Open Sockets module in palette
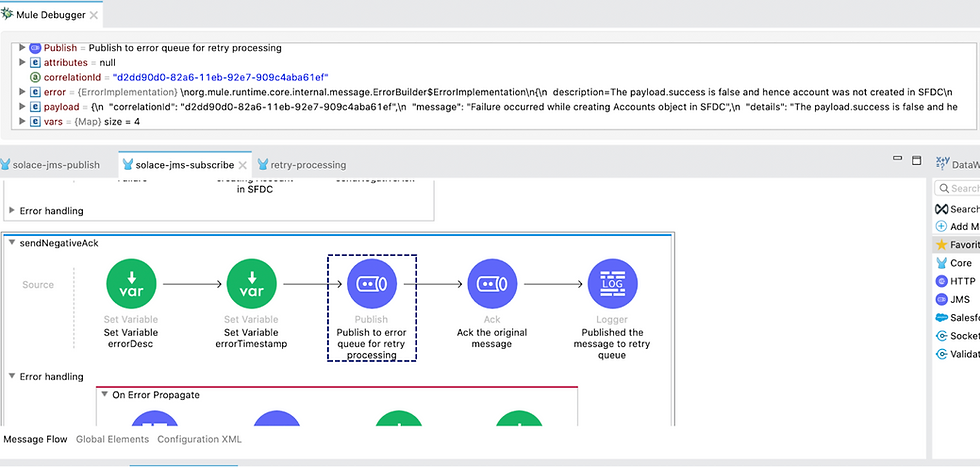980x467 pixels. (x=941, y=336)
